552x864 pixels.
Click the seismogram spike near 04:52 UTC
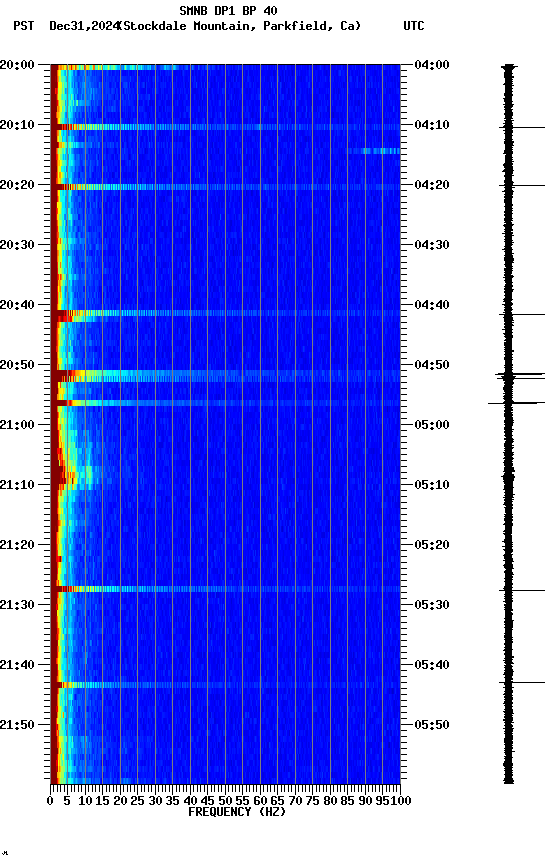[x=519, y=376]
